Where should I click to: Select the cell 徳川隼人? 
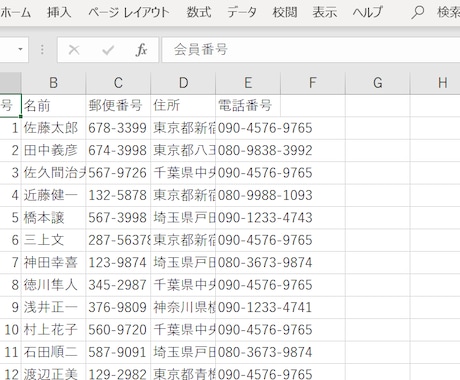pos(53,285)
